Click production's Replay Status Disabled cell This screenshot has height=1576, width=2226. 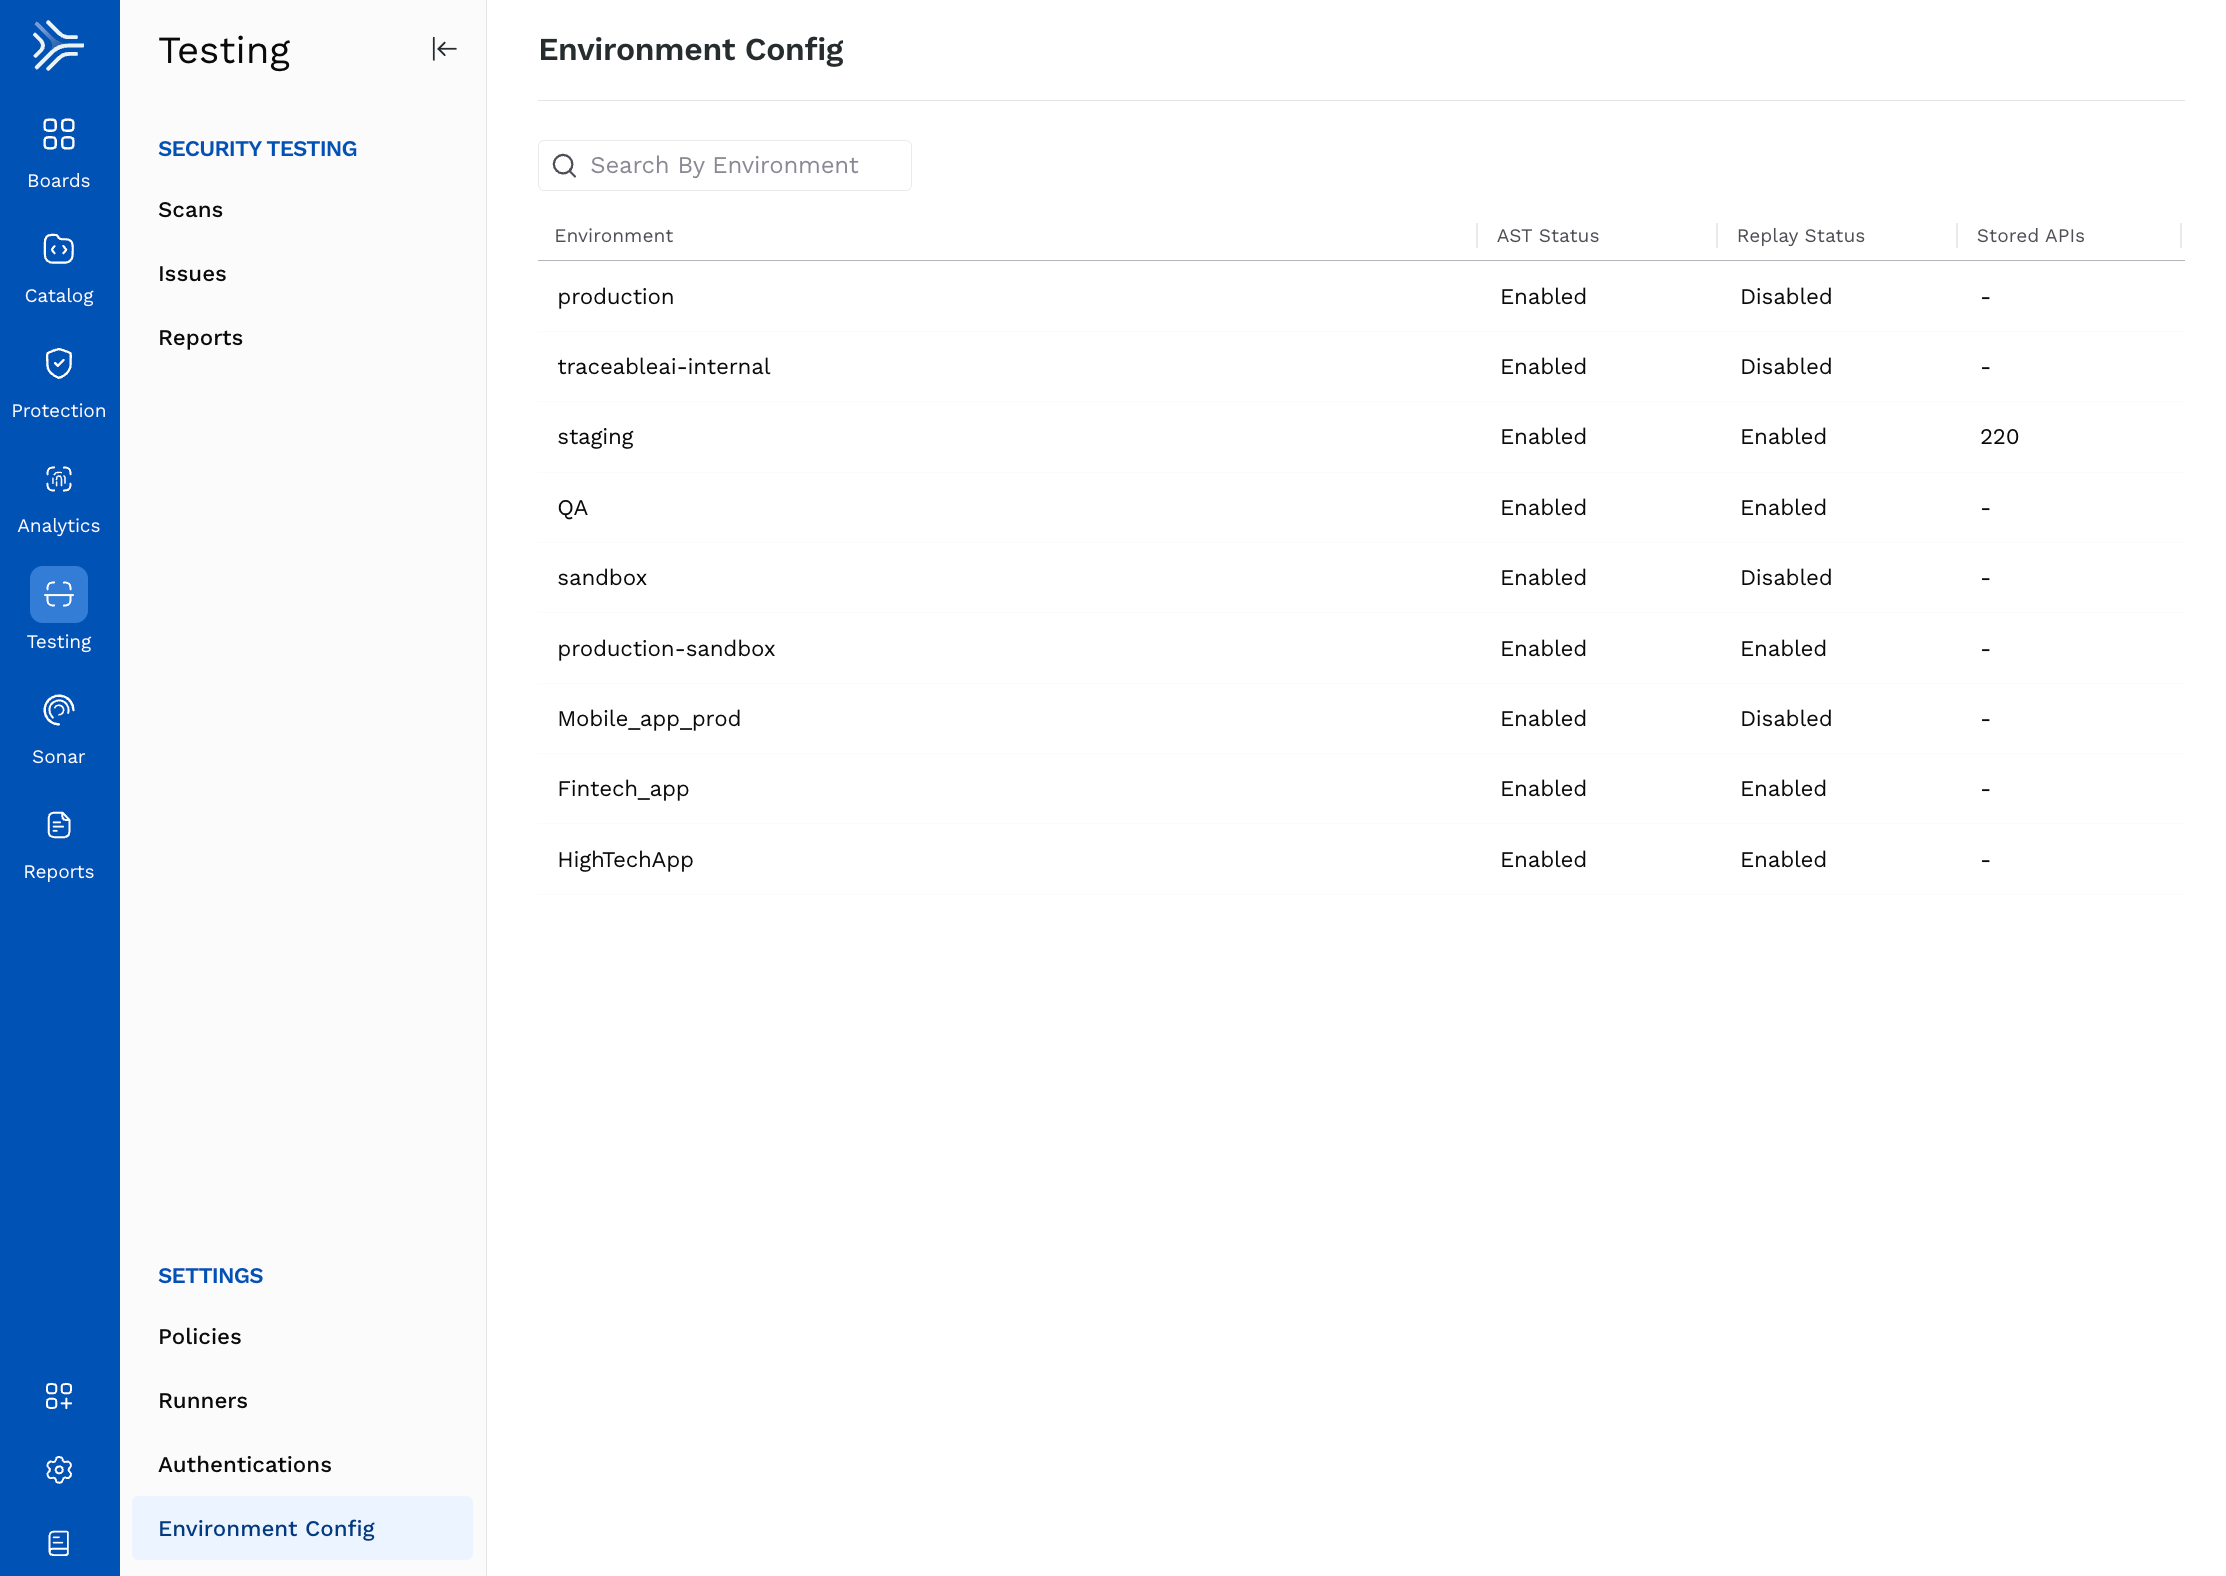pos(1786,297)
